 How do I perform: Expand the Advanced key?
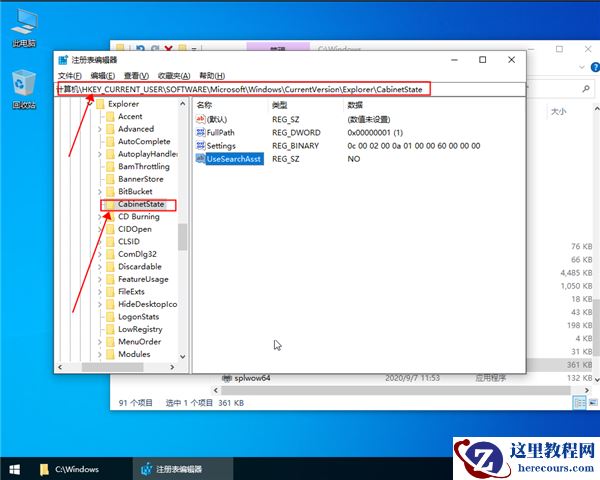tap(100, 129)
